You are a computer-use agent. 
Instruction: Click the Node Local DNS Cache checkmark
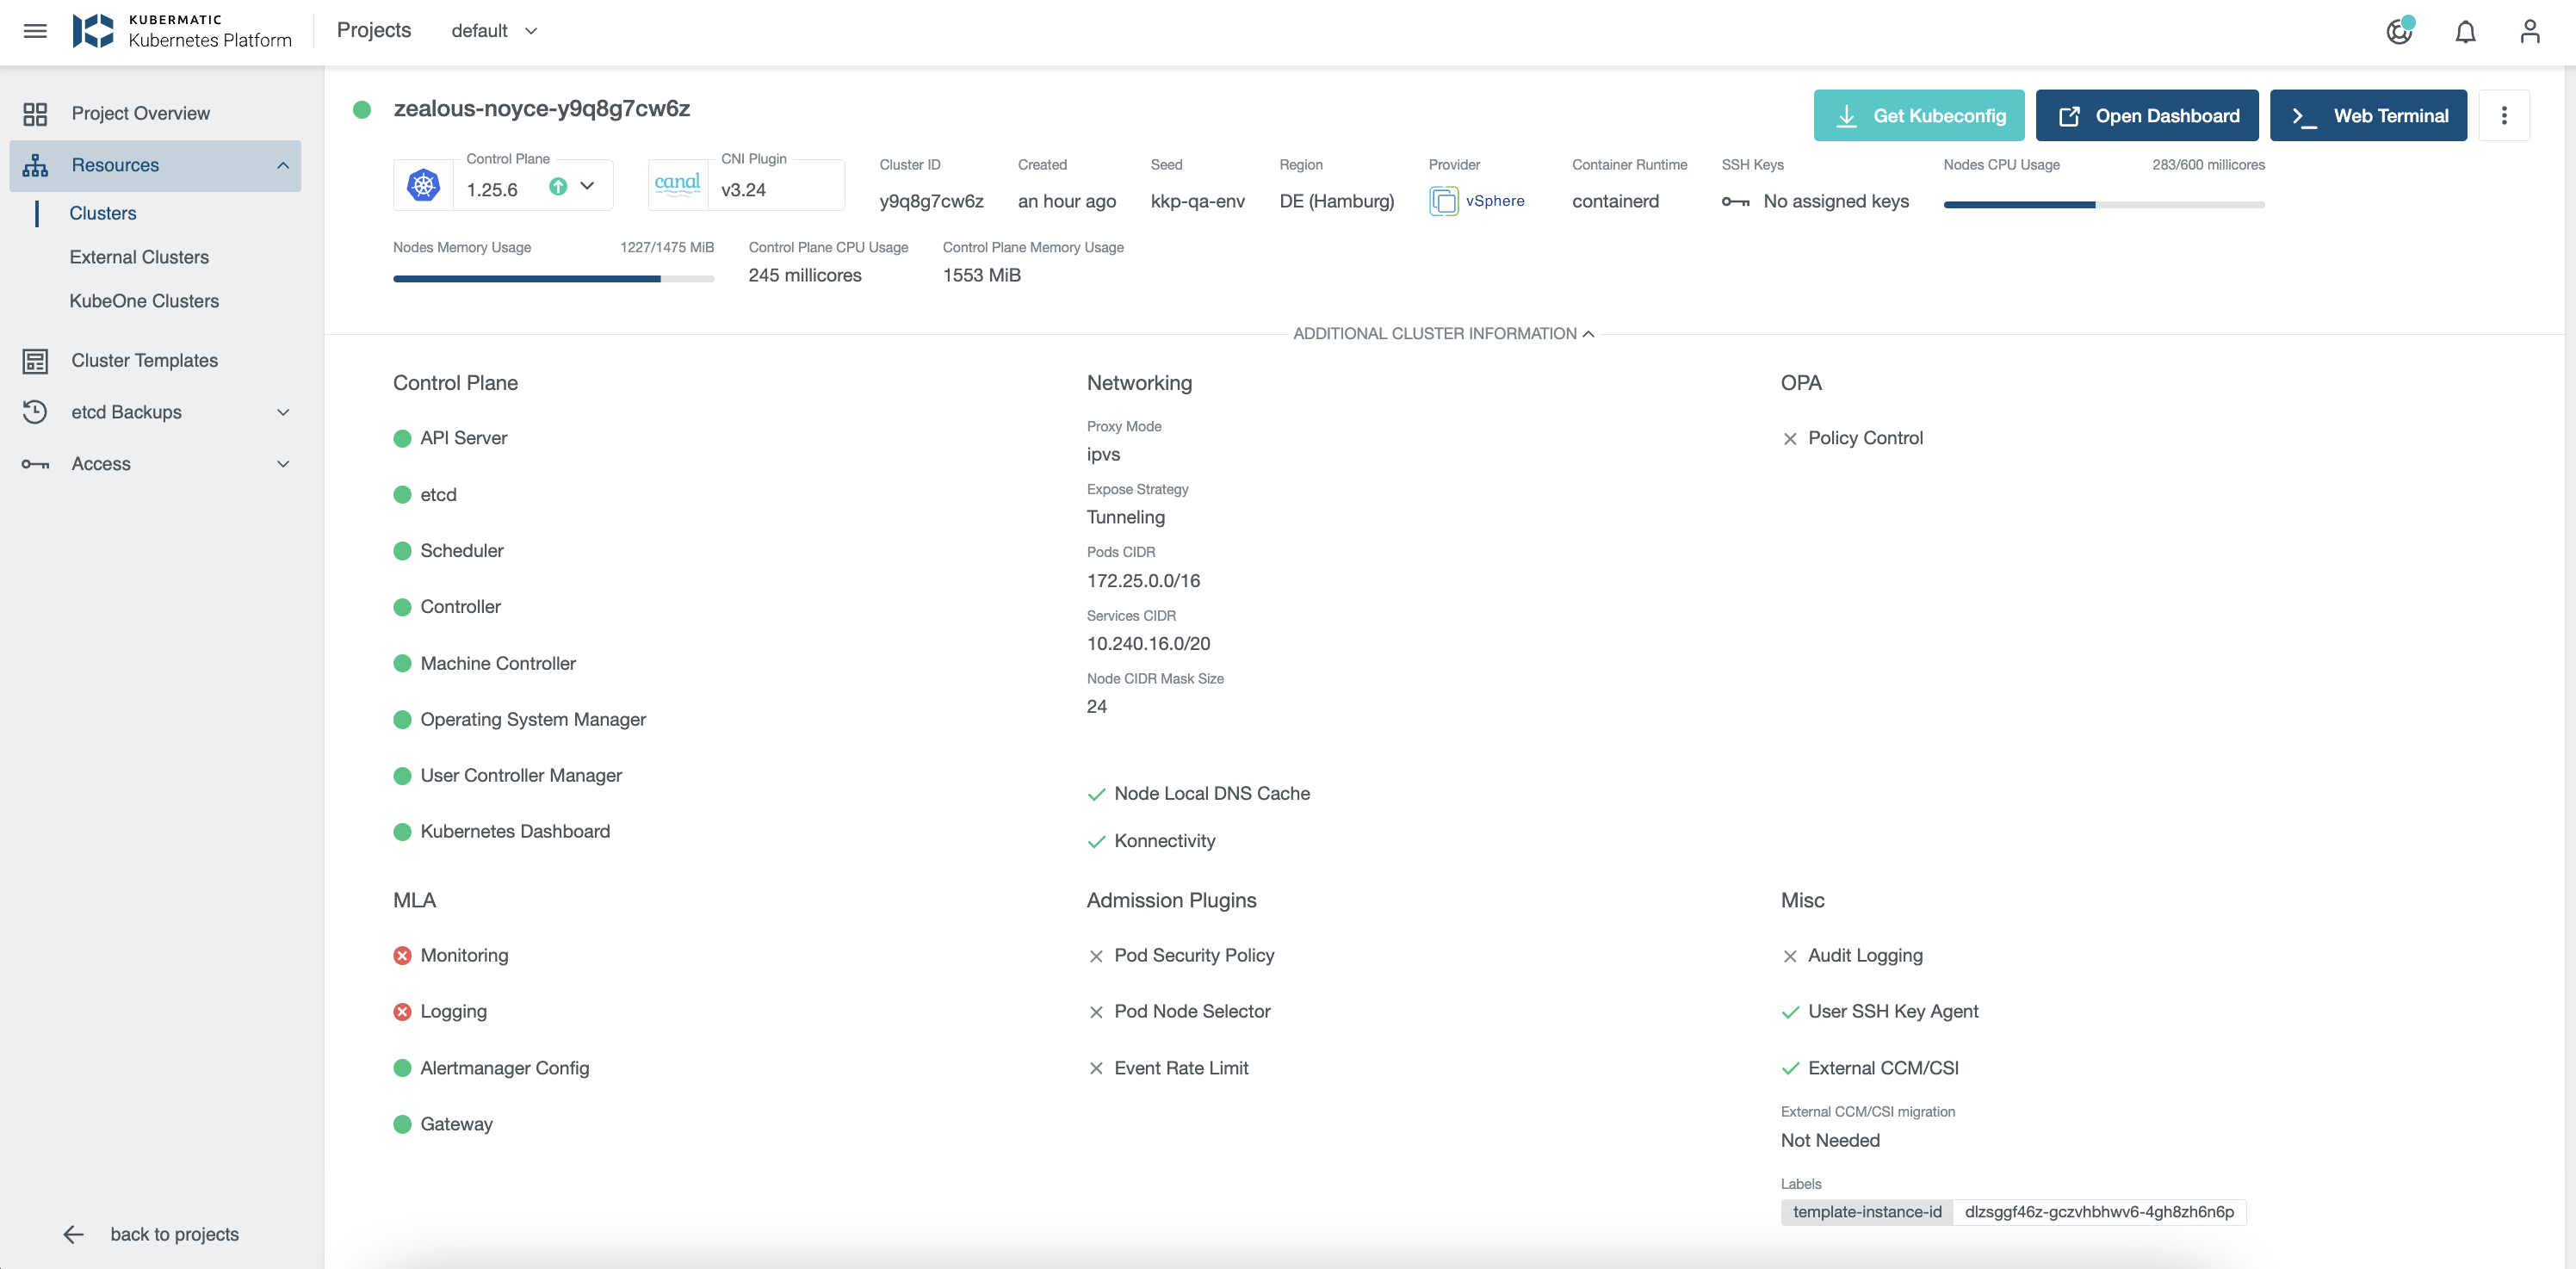[x=1096, y=794]
